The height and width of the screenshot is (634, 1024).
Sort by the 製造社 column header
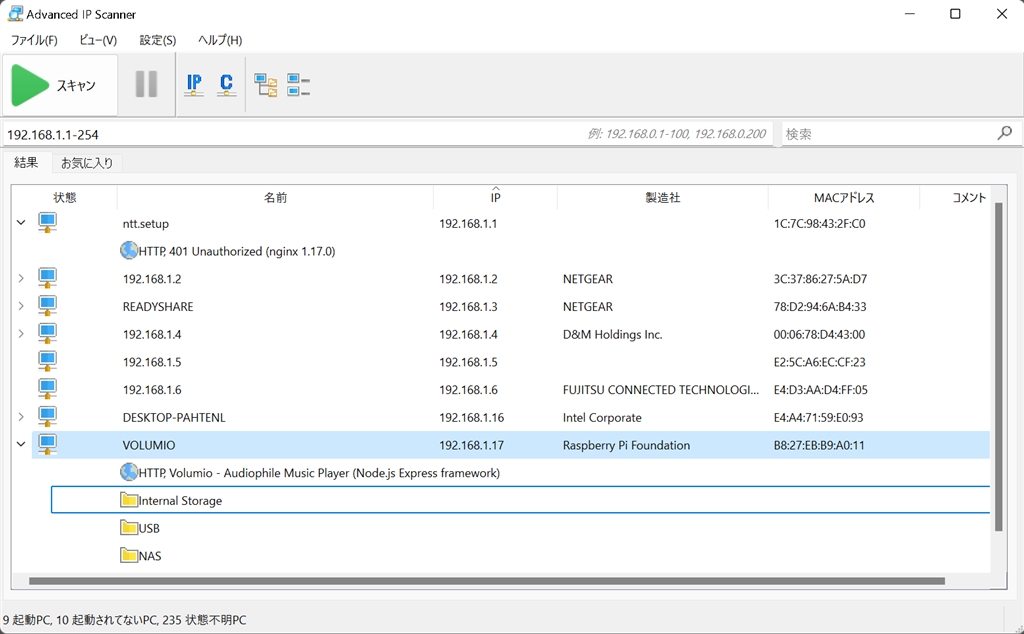(662, 198)
